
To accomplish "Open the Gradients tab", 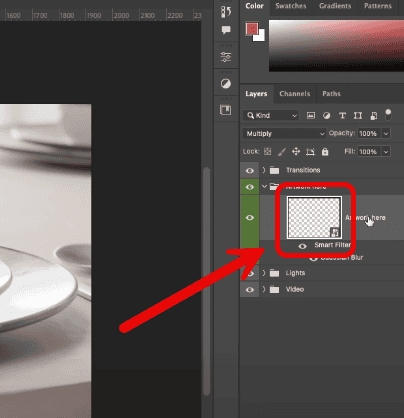I will coord(335,6).
